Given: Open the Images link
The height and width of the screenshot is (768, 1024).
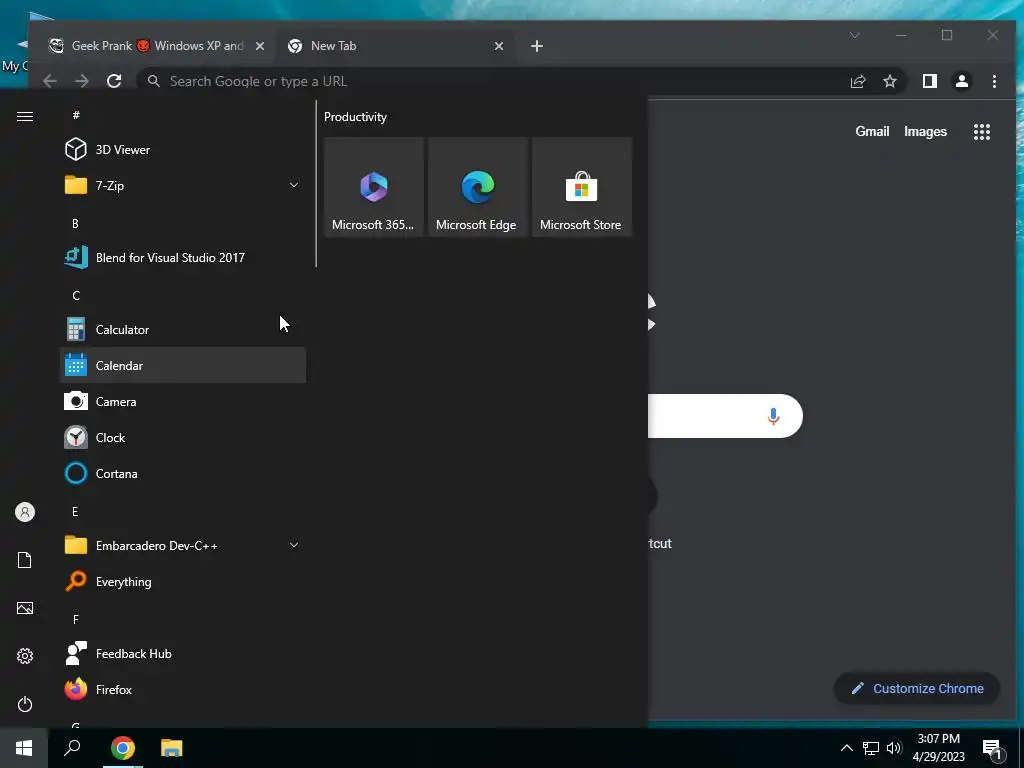Looking at the screenshot, I should tap(925, 131).
